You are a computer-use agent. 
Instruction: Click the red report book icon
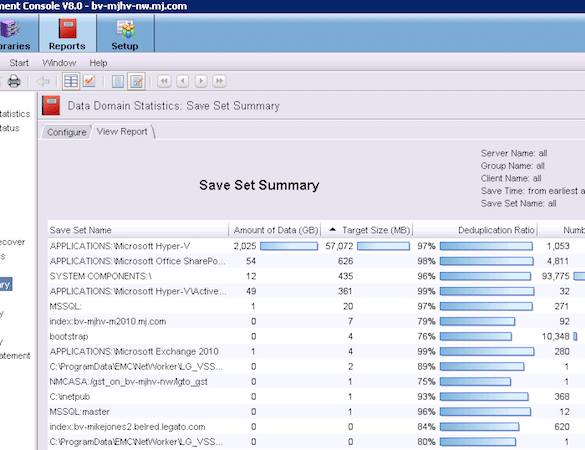51,106
